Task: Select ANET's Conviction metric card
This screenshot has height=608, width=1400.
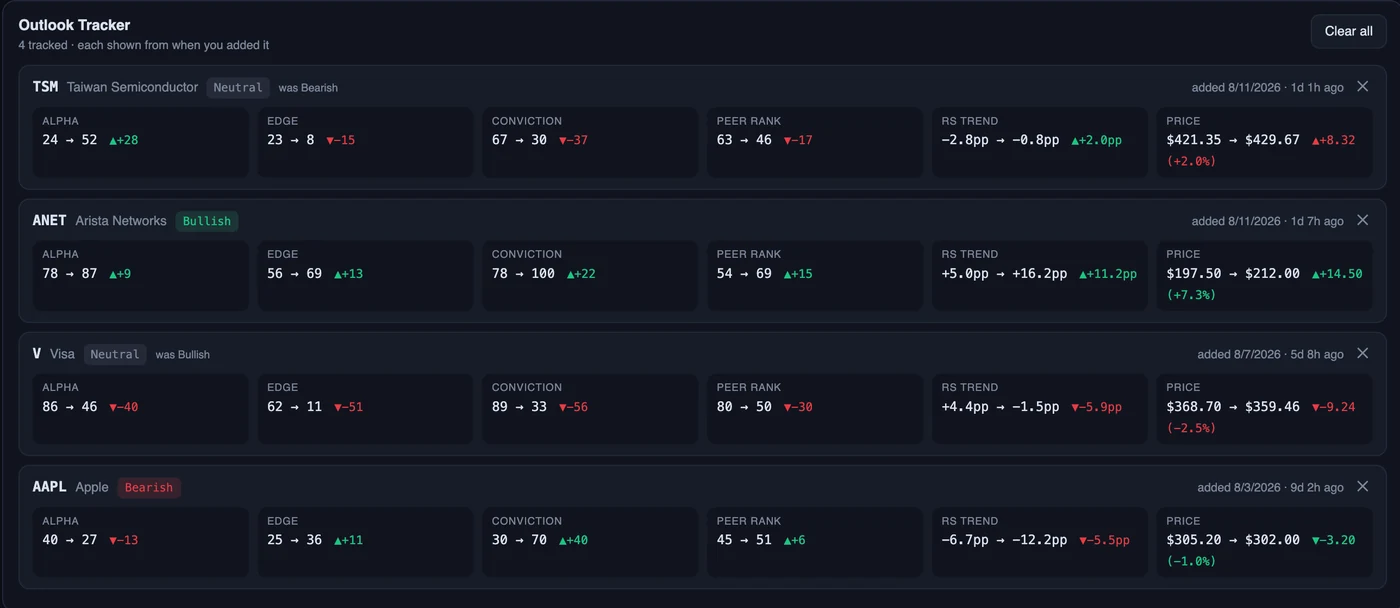Action: click(590, 276)
